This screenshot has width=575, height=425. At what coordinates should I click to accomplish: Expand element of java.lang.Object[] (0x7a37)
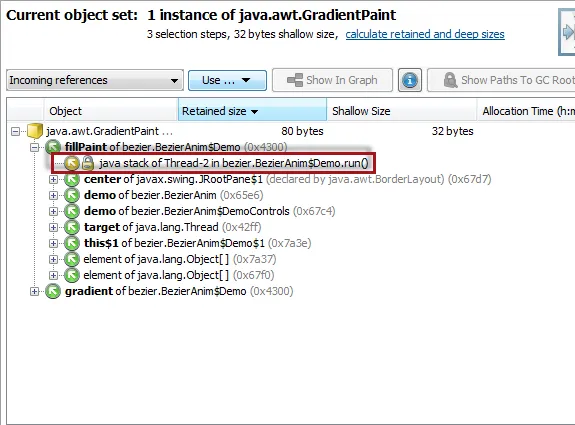(54, 260)
